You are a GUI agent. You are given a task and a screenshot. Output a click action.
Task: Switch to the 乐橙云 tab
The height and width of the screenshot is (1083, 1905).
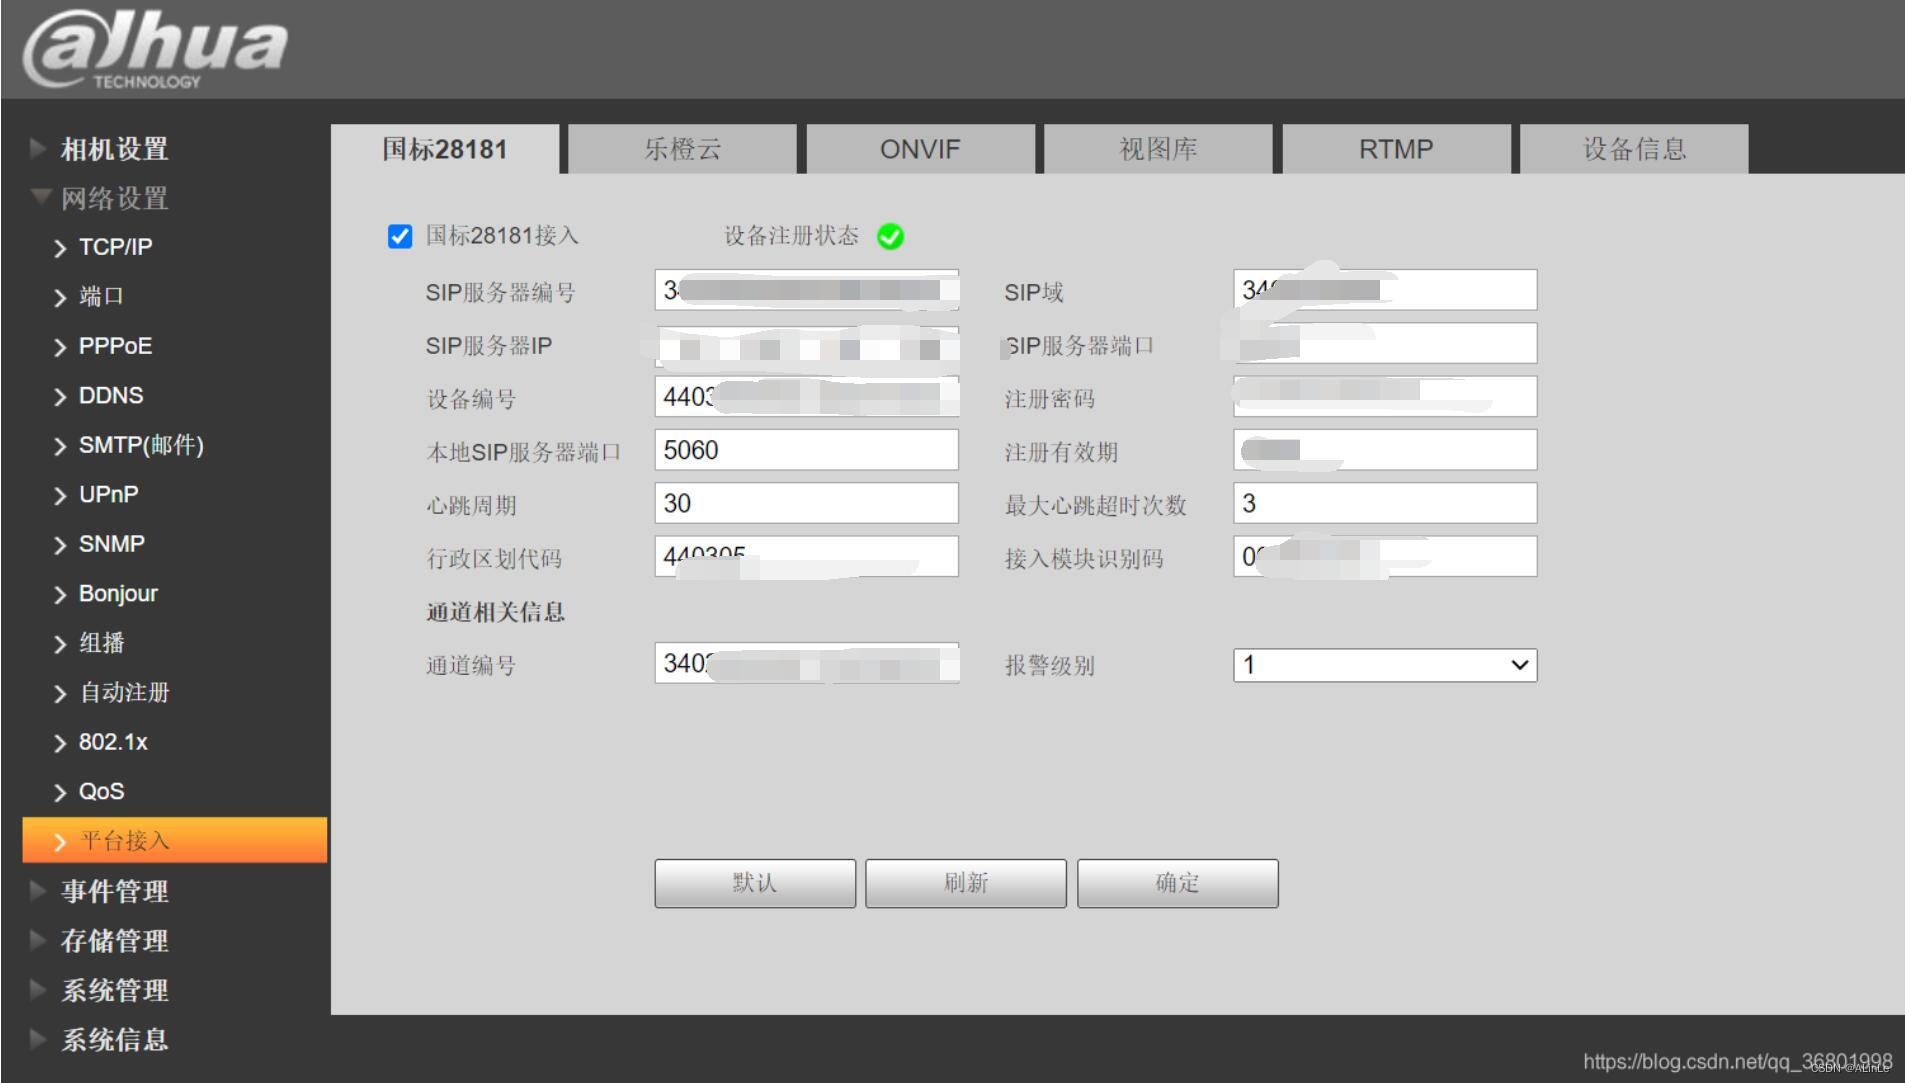pyautogui.click(x=683, y=149)
